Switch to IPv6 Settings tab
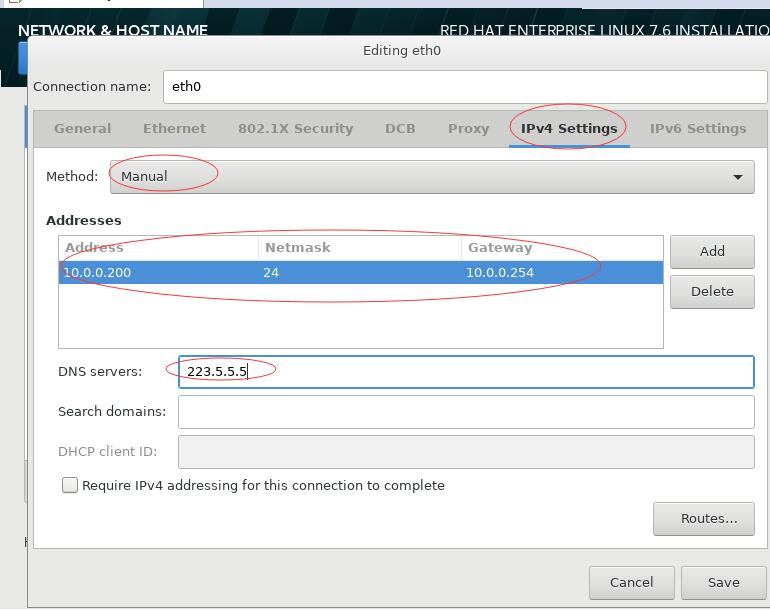This screenshot has width=770, height=610. point(697,128)
